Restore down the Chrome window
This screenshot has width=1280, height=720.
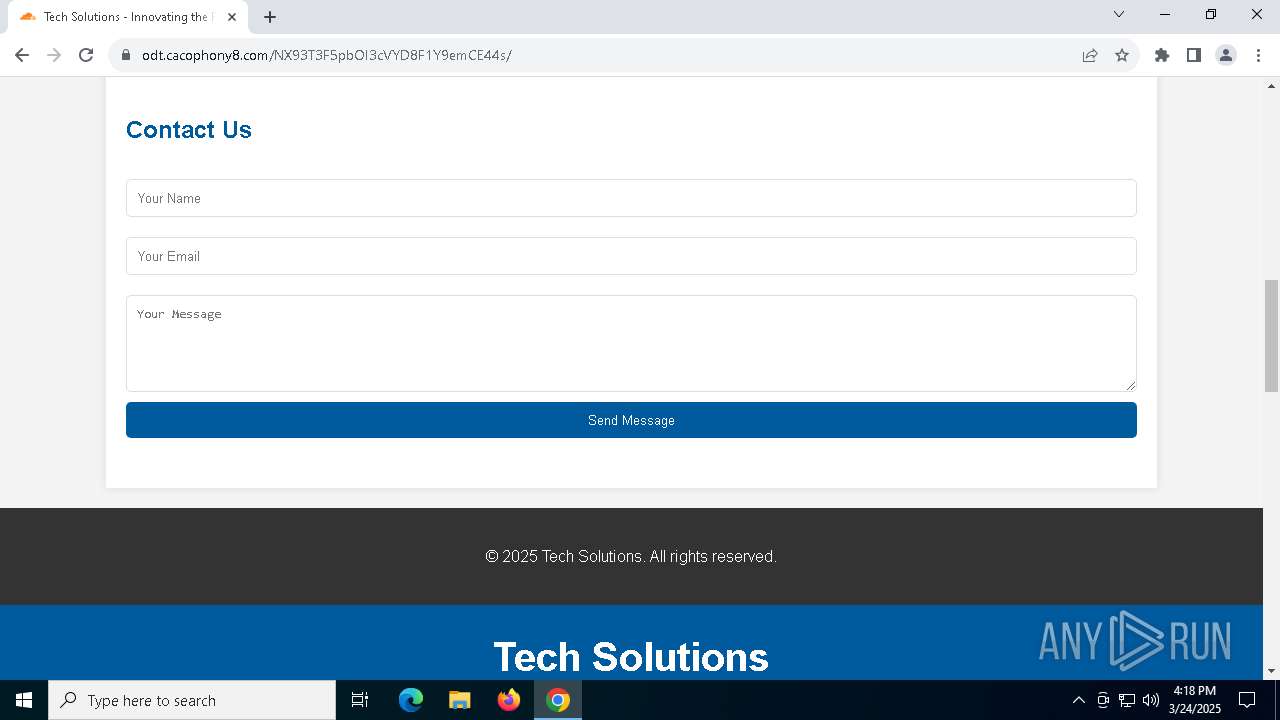click(x=1211, y=14)
